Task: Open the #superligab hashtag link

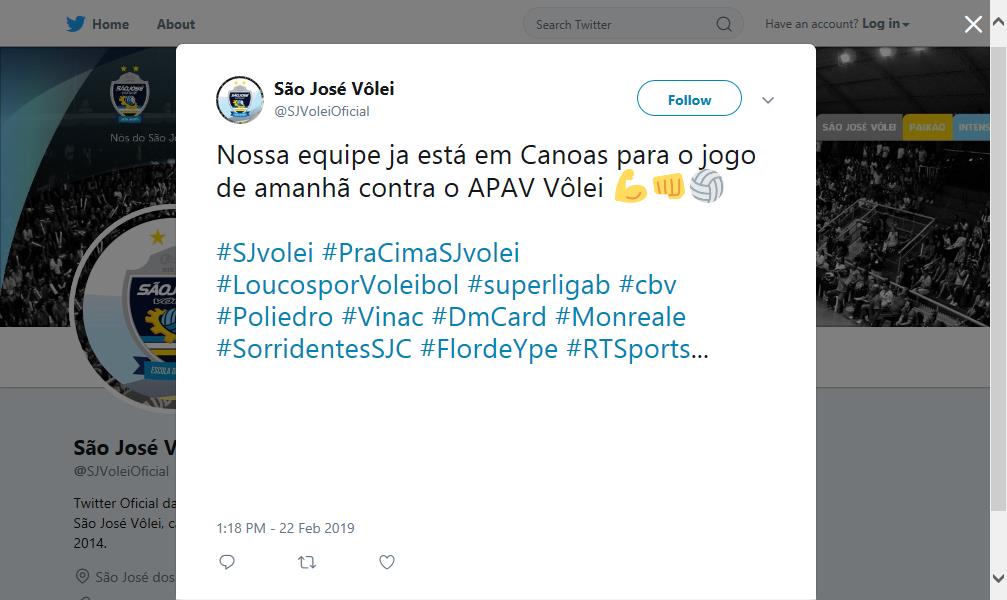Action: point(539,285)
